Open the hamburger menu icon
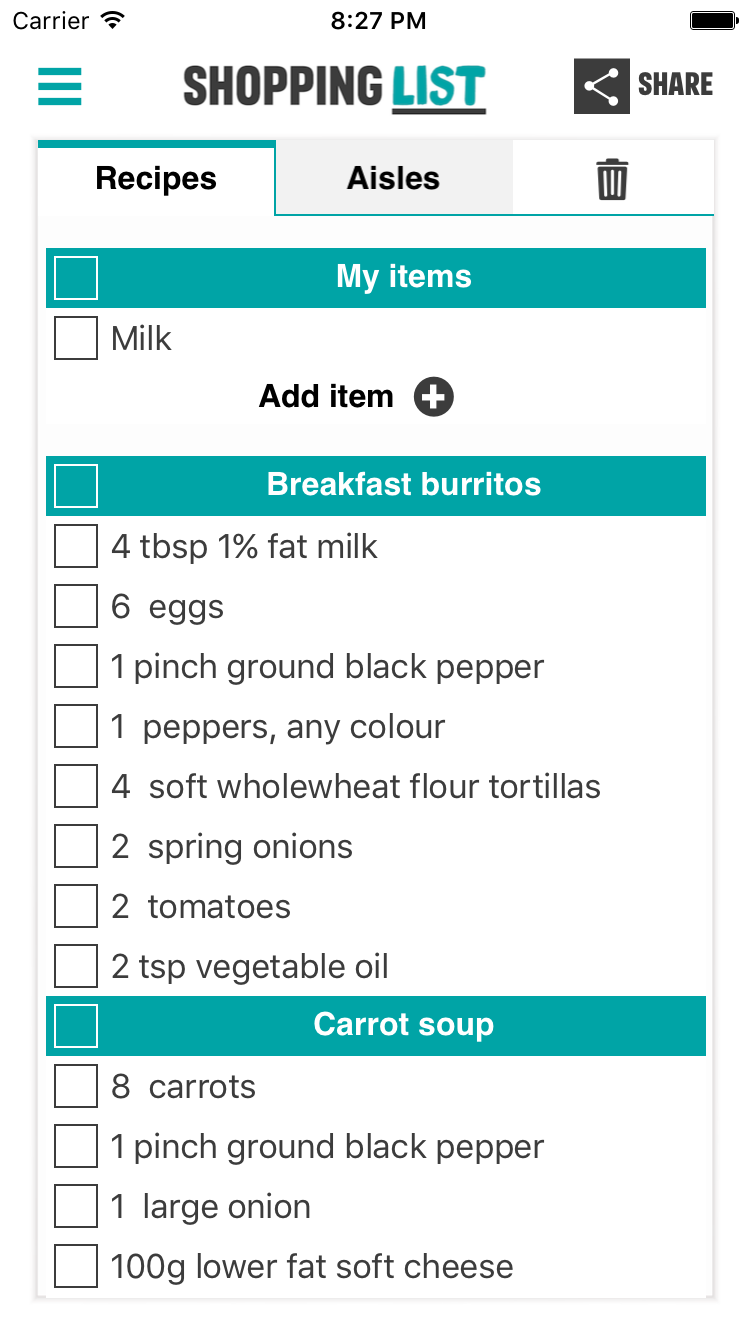Screen dimensions: 750x1334 [x=60, y=86]
